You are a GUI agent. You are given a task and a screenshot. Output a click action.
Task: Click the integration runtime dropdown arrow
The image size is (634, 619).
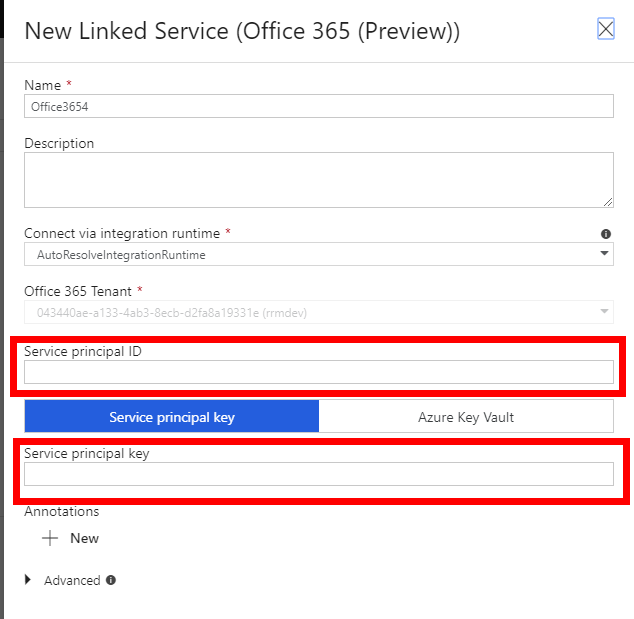pyautogui.click(x=604, y=254)
